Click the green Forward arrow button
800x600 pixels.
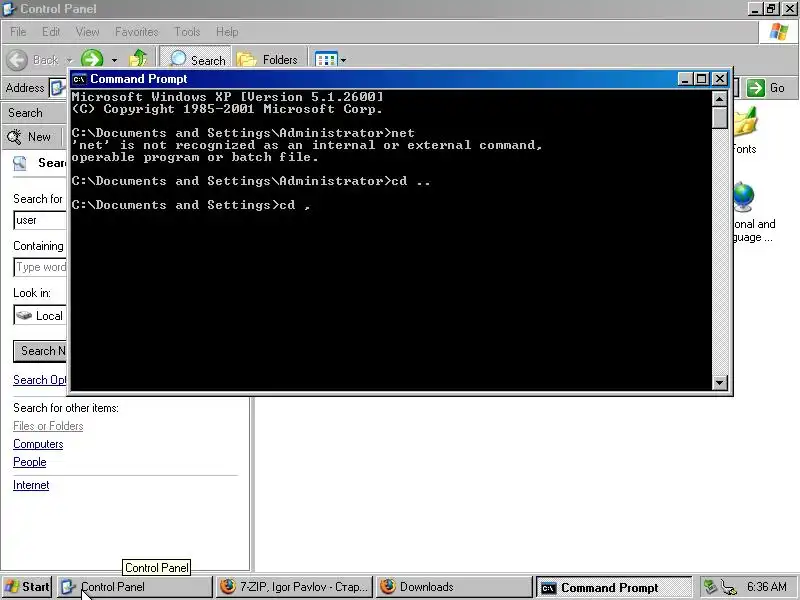92,59
